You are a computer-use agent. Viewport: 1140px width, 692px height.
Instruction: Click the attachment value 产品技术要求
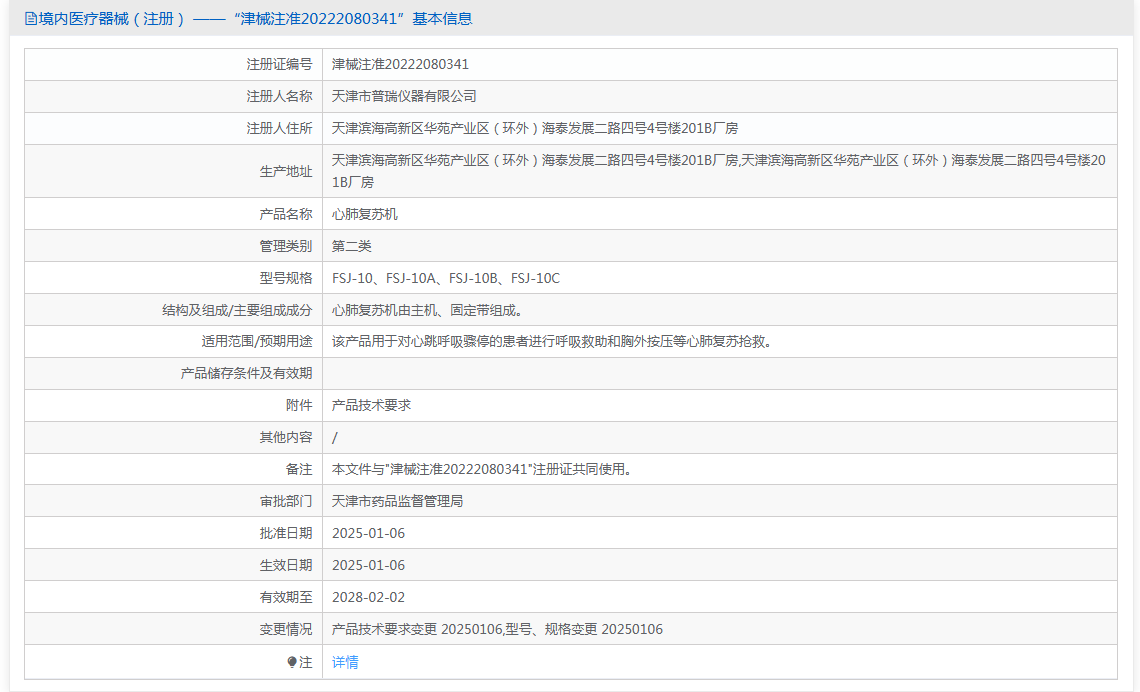coord(372,405)
